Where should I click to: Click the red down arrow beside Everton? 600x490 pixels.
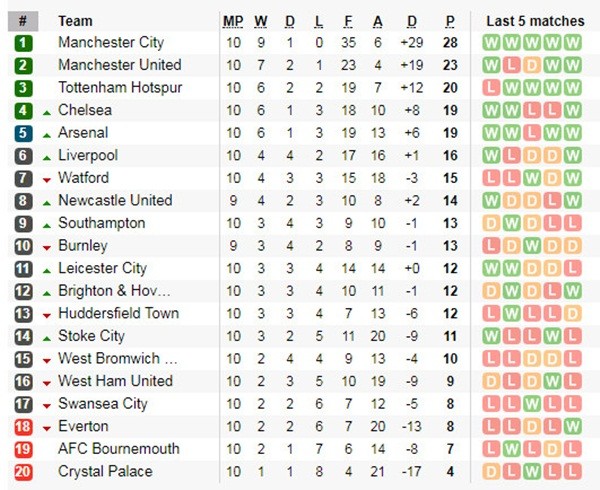pos(46,427)
